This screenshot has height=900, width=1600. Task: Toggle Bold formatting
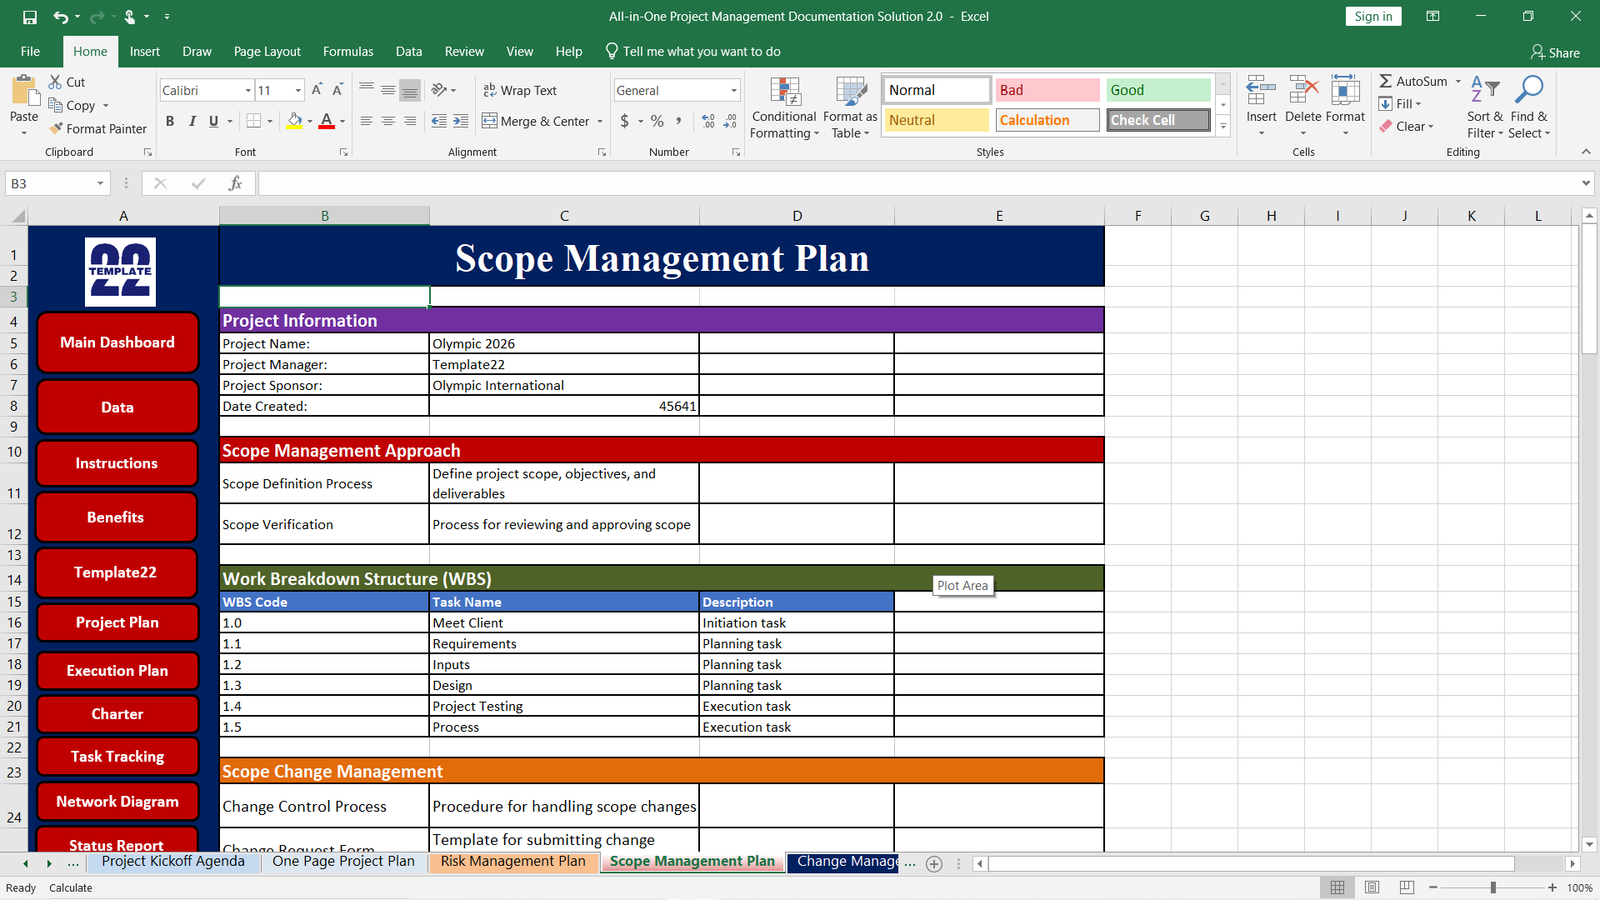click(170, 121)
